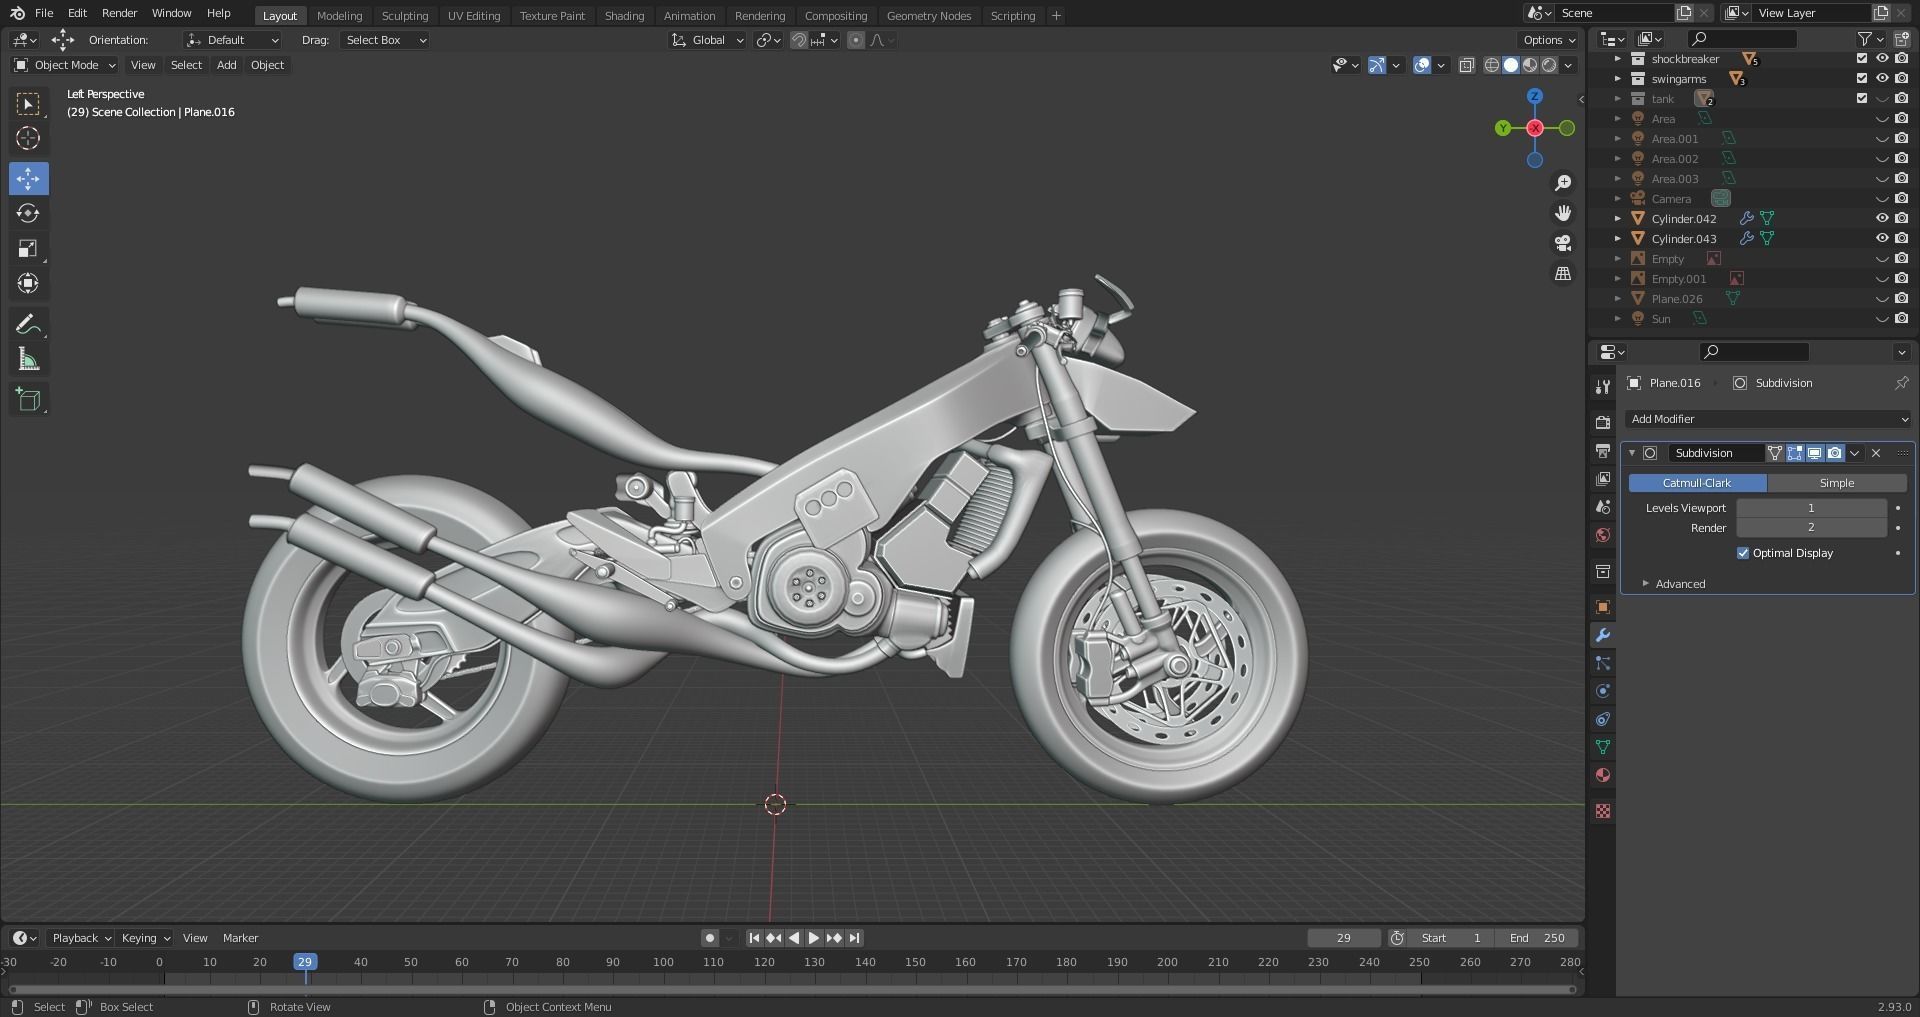Open the Drag Select Box dropdown

[x=384, y=40]
